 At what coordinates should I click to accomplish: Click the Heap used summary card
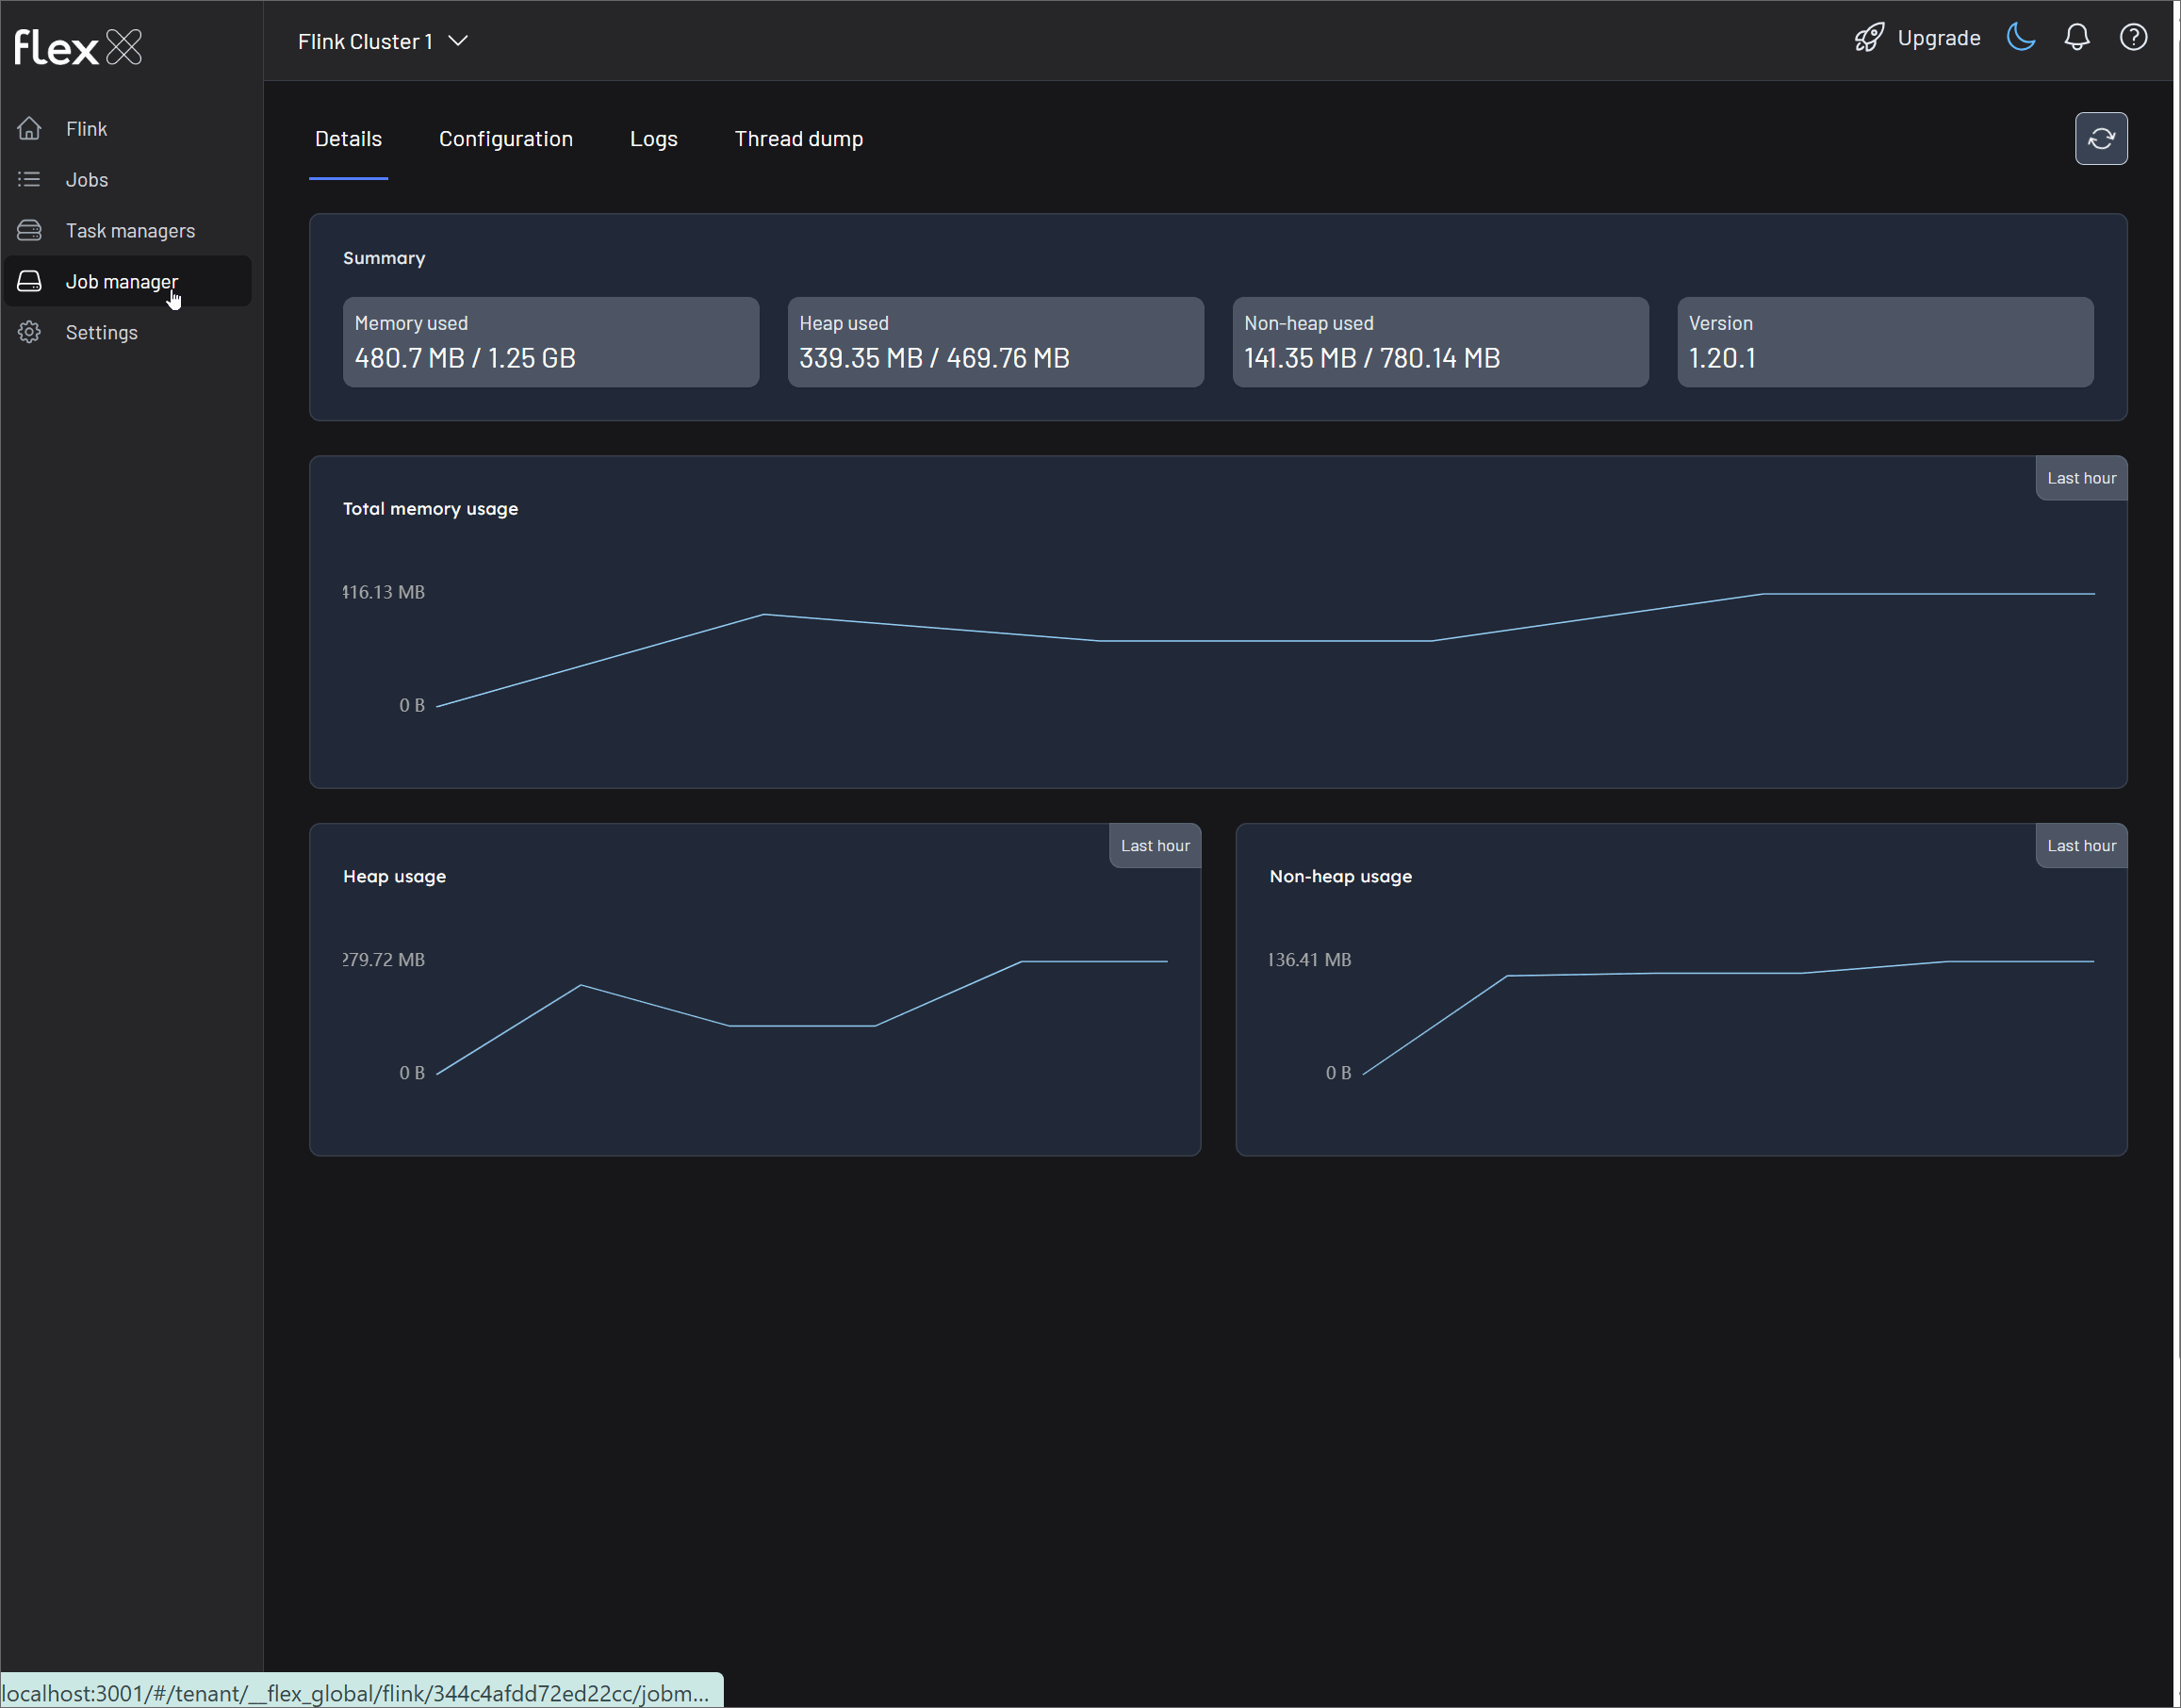[x=996, y=342]
